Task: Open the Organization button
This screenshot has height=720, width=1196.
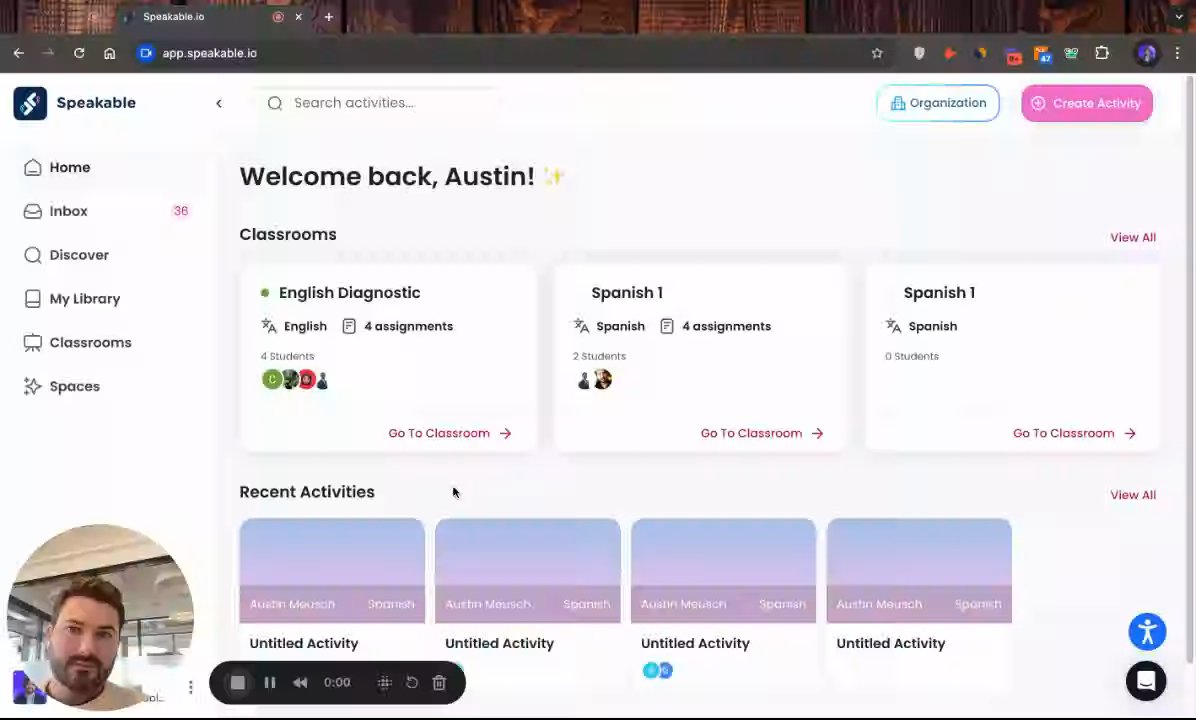Action: (937, 103)
